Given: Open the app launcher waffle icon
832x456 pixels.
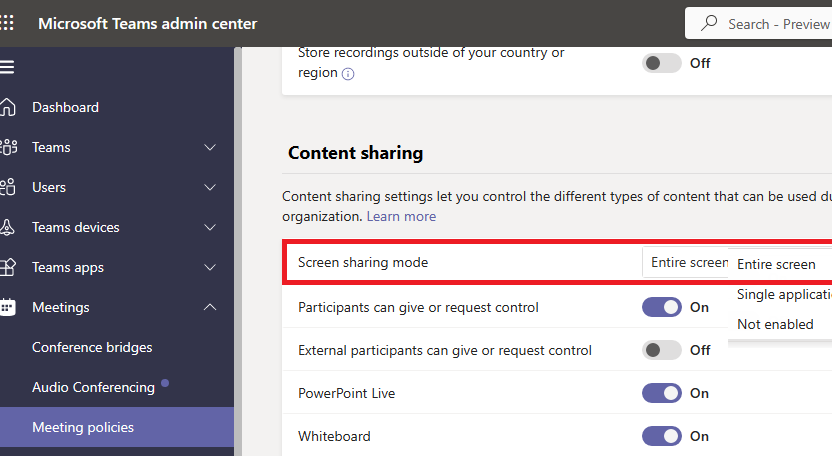Looking at the screenshot, I should pos(7,23).
